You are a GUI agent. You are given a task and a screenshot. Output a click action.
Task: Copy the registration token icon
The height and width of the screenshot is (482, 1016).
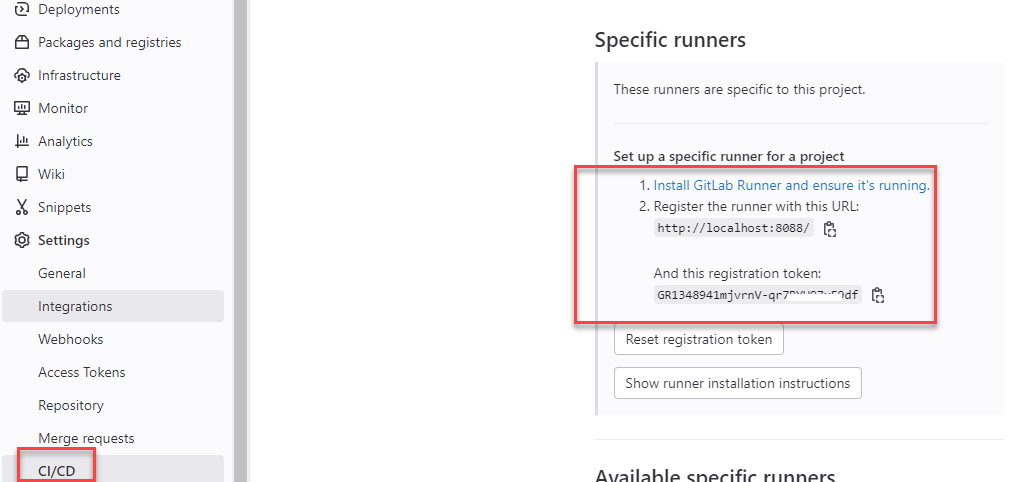[878, 295]
